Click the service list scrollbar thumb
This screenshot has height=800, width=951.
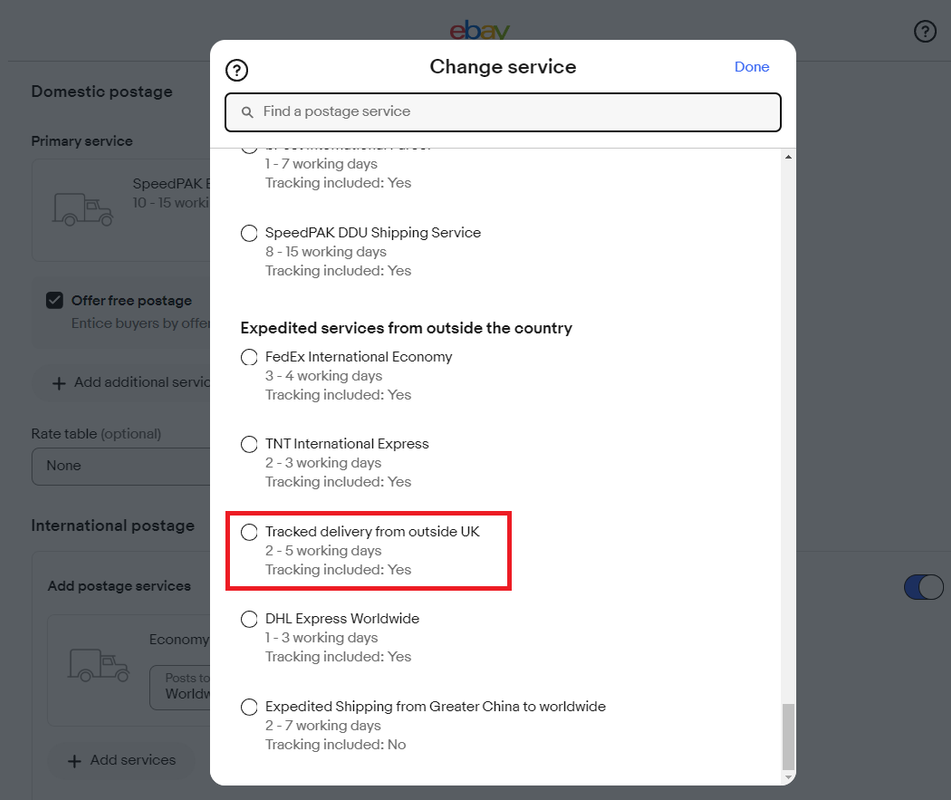tap(788, 736)
